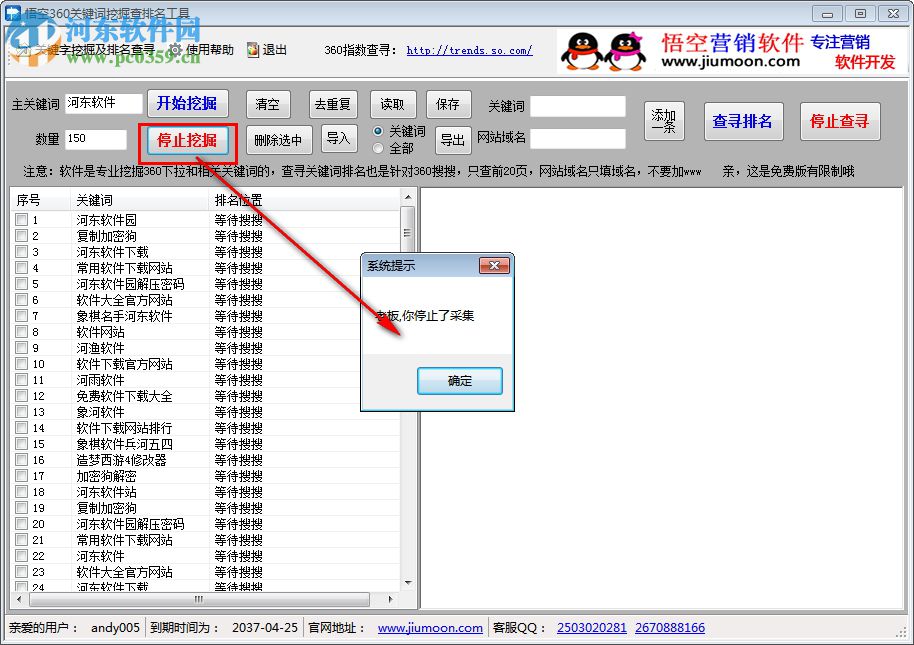Check the box for row 4 常用软件下载网站
The width and height of the screenshot is (914, 645).
[x=22, y=267]
